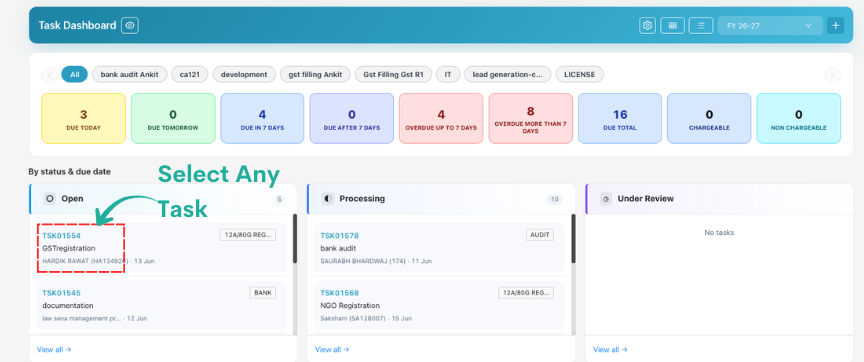Open the FY 26-27 year dropdown
Screen dimensions: 864x362
[x=770, y=25]
